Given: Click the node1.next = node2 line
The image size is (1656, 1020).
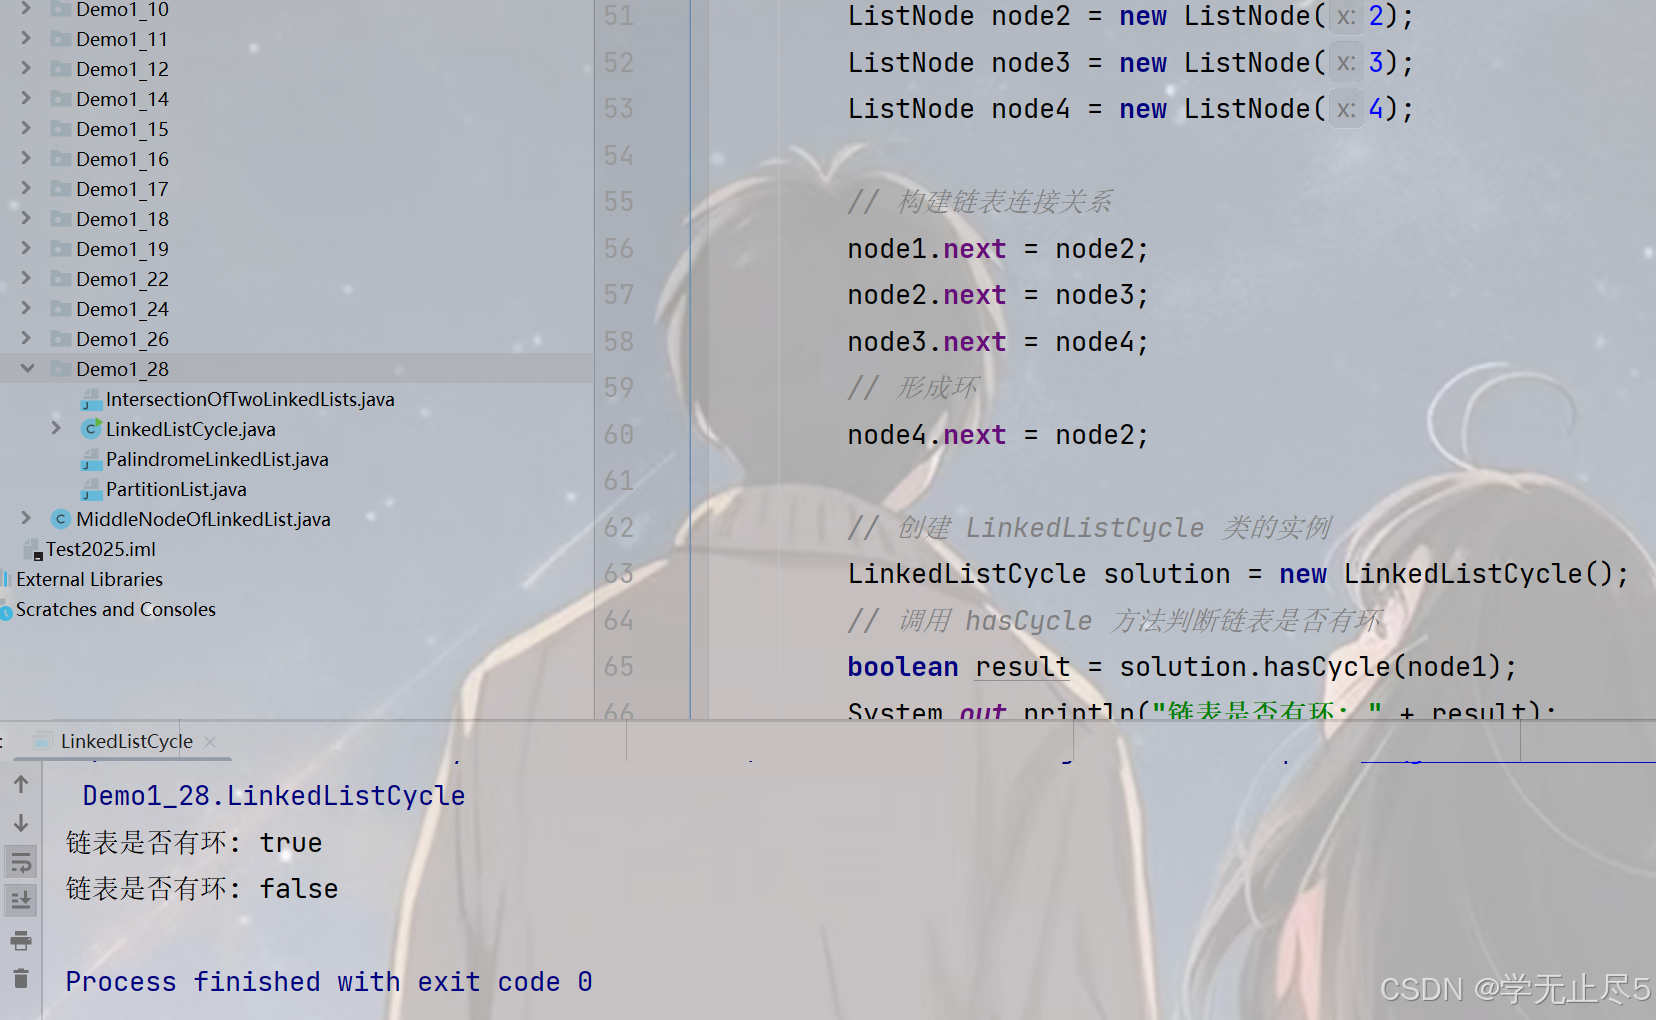Looking at the screenshot, I should [x=998, y=249].
